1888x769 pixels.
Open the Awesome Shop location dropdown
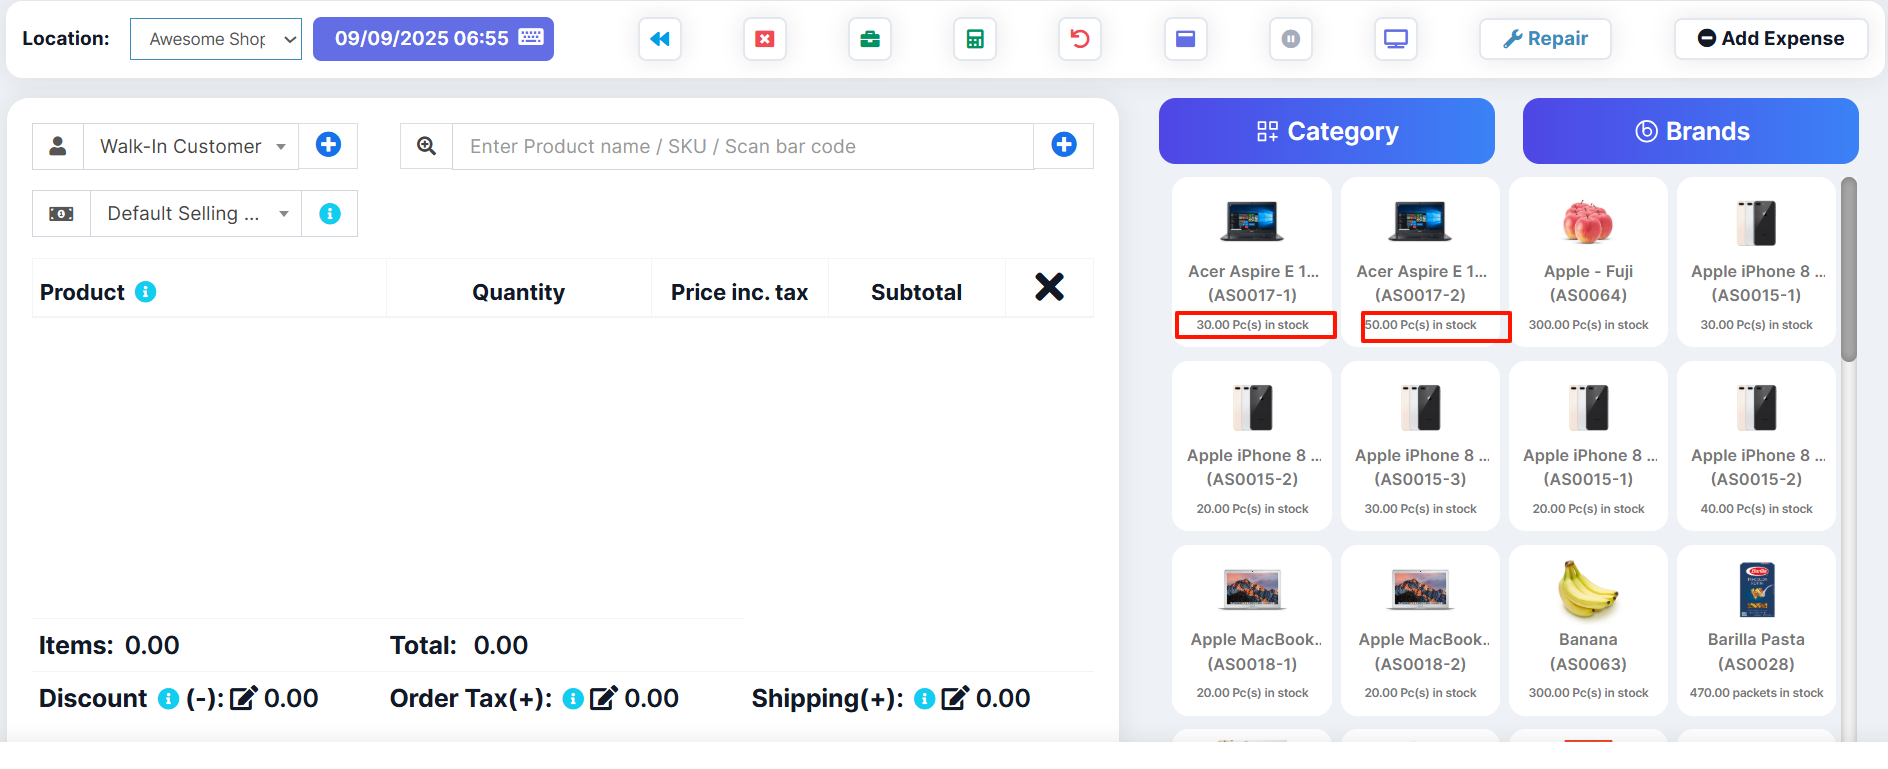tap(216, 39)
